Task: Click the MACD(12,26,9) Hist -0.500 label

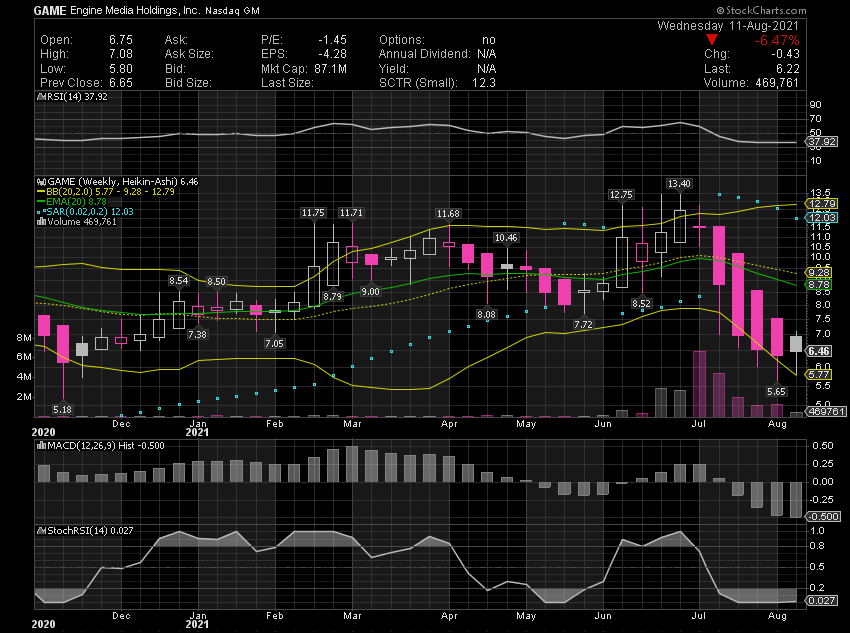Action: [106, 445]
